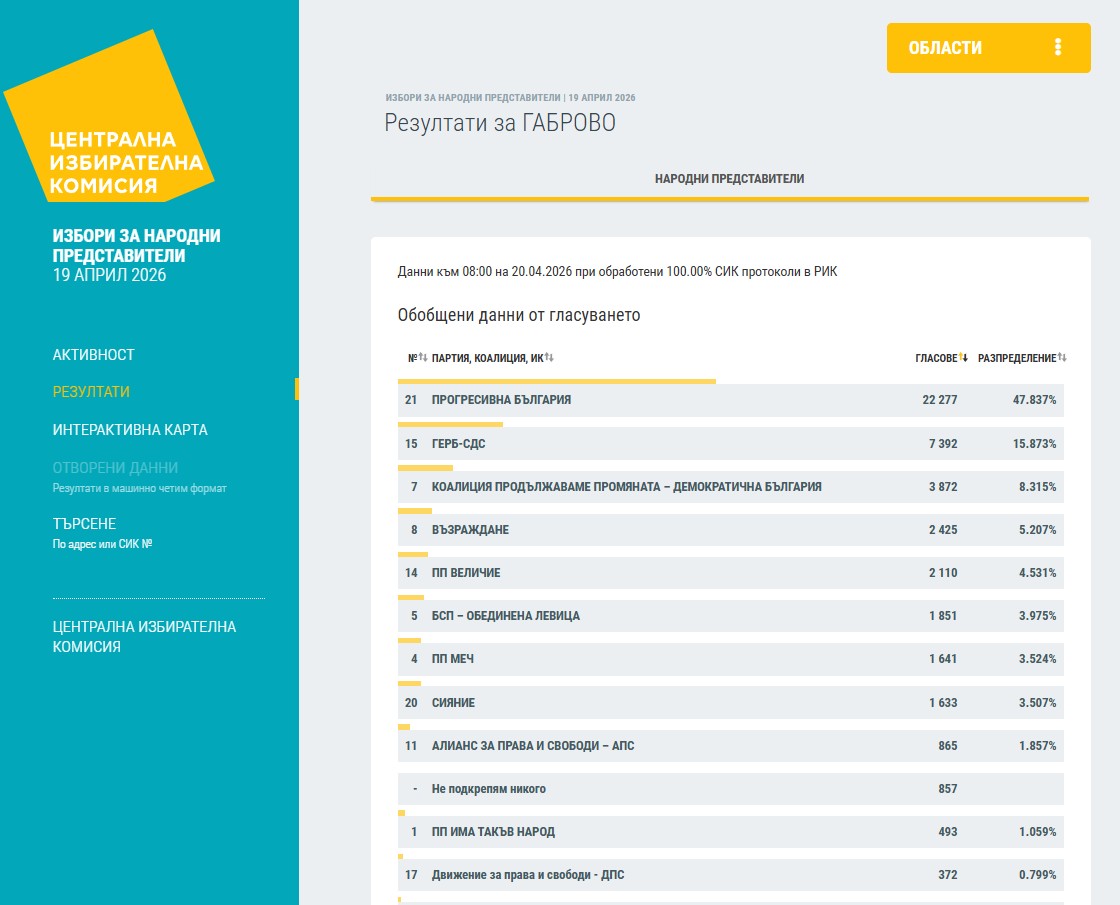Click the yellow bar above ПРОГРЕСИВНА БЪЛГАРИЯ
The height and width of the screenshot is (905, 1120).
(556, 381)
